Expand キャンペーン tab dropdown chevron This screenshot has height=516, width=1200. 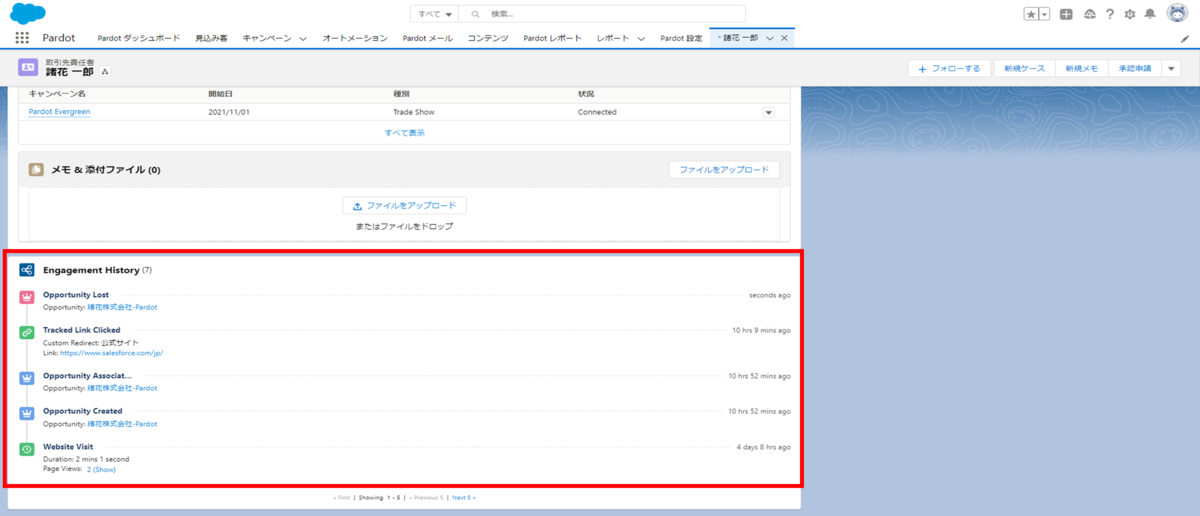click(303, 38)
